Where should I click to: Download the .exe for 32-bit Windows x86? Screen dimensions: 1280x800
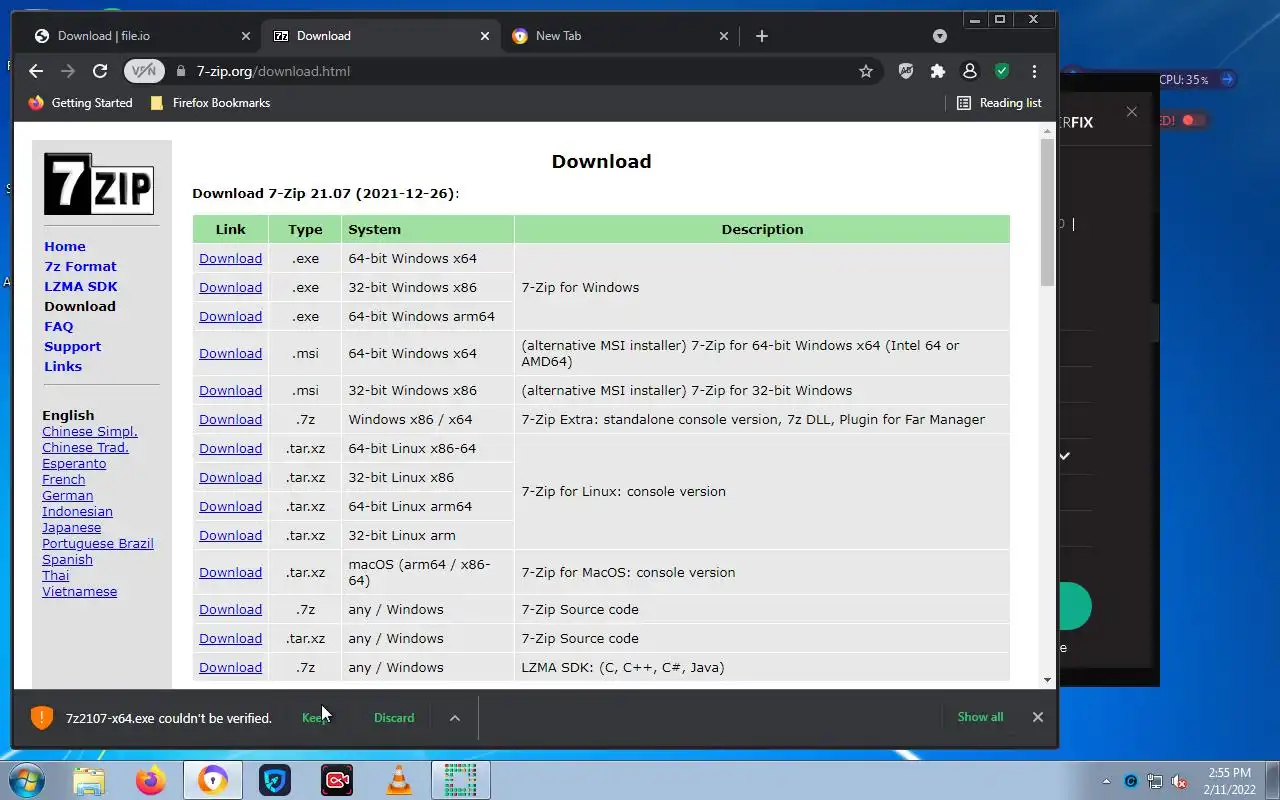click(x=230, y=287)
